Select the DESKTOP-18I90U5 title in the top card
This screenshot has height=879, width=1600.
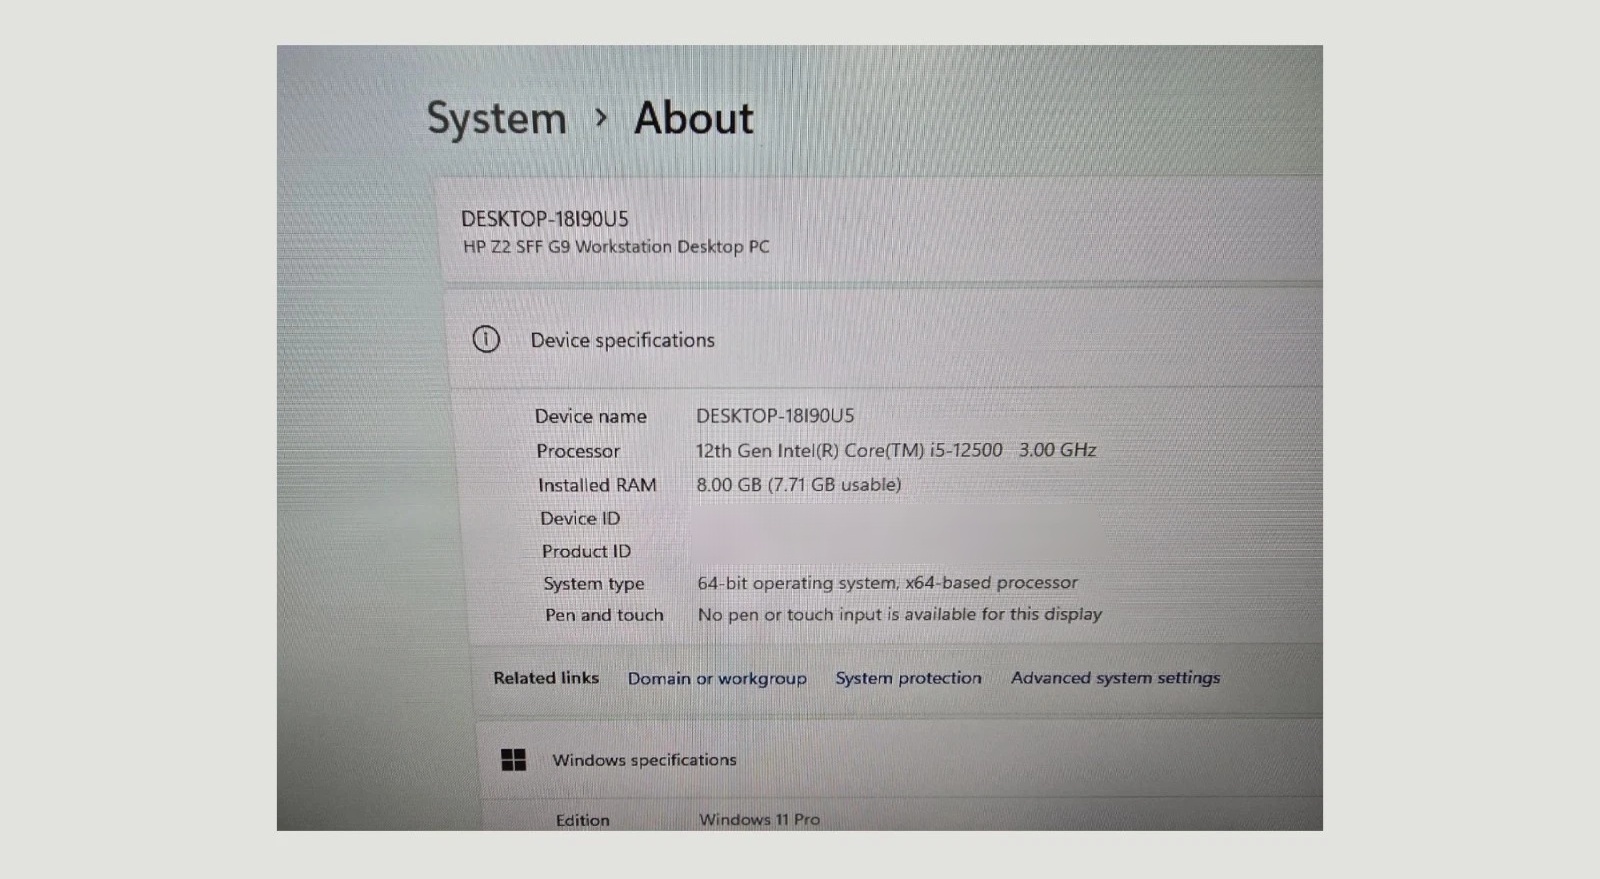tap(545, 219)
